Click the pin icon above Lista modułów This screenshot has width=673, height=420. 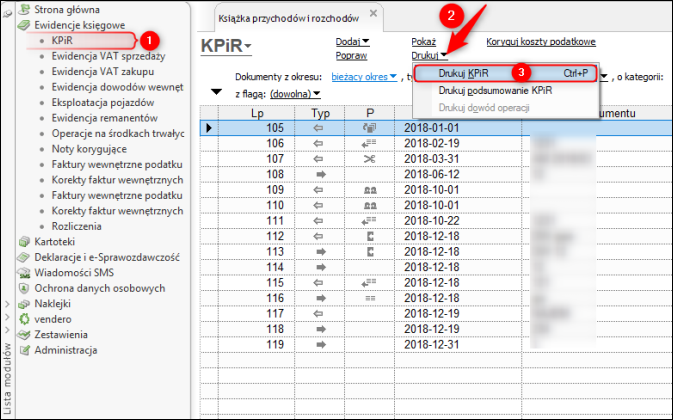(7, 13)
